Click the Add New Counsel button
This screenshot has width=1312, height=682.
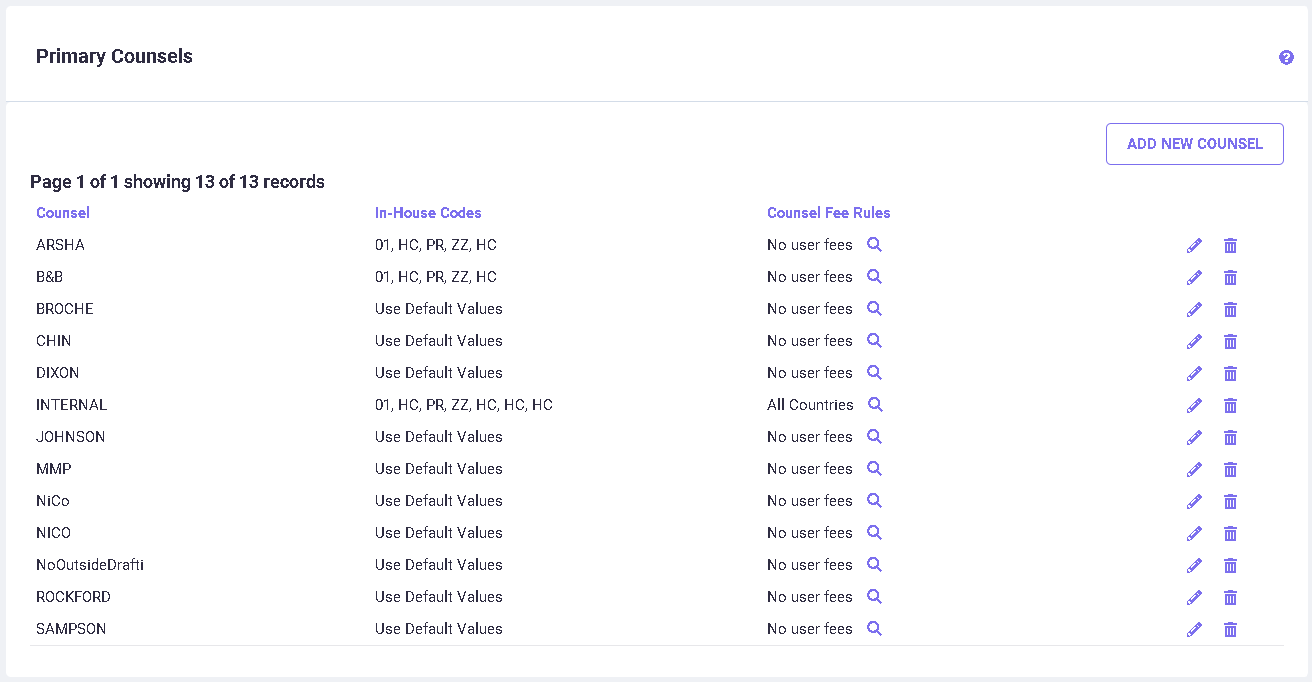[x=1194, y=144]
